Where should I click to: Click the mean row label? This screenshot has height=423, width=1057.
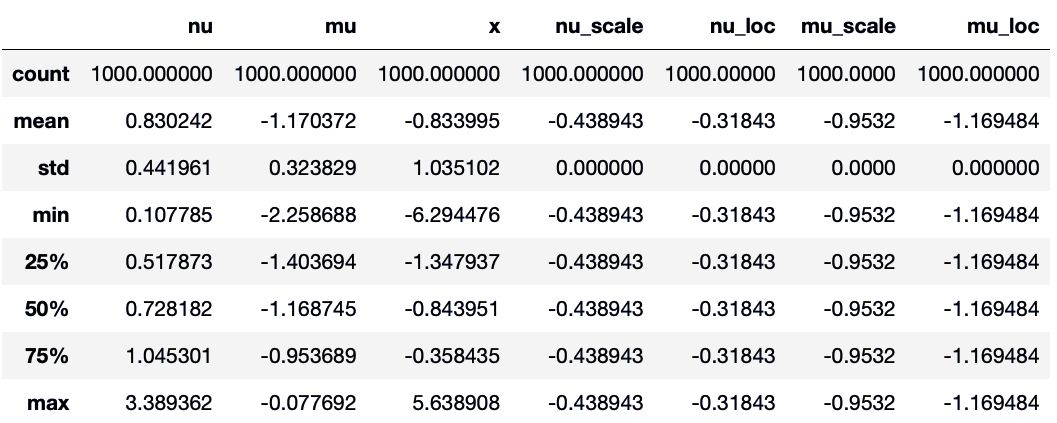pos(41,121)
